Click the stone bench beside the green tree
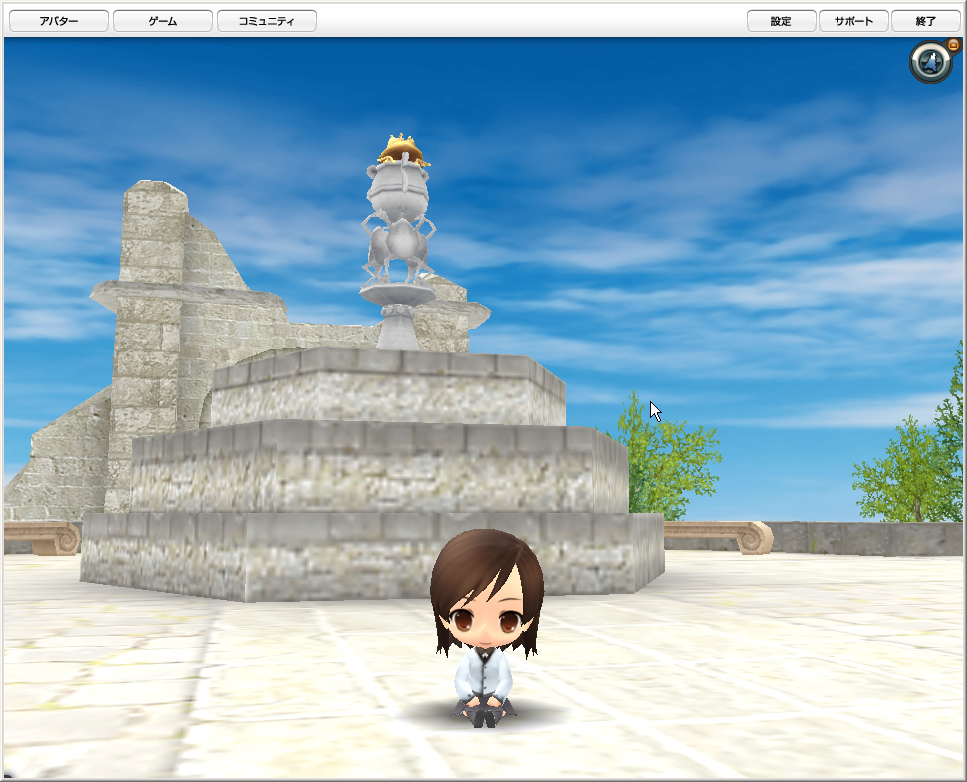This screenshot has width=967, height=782. click(x=718, y=536)
